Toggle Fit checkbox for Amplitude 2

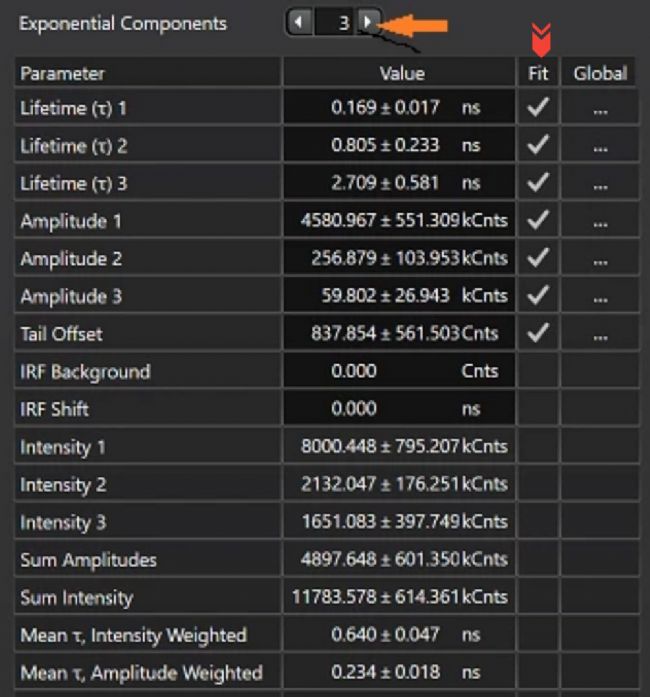click(x=538, y=258)
